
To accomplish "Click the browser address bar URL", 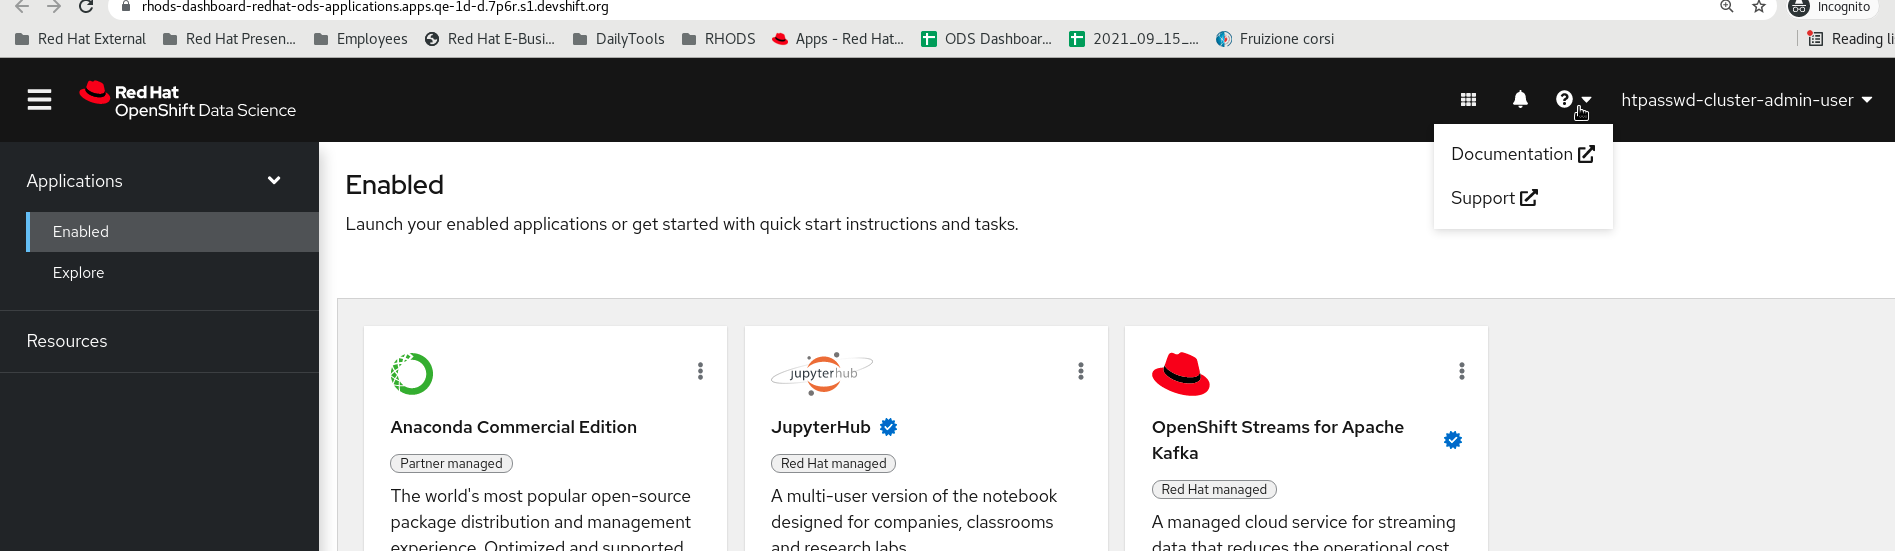I will point(375,7).
